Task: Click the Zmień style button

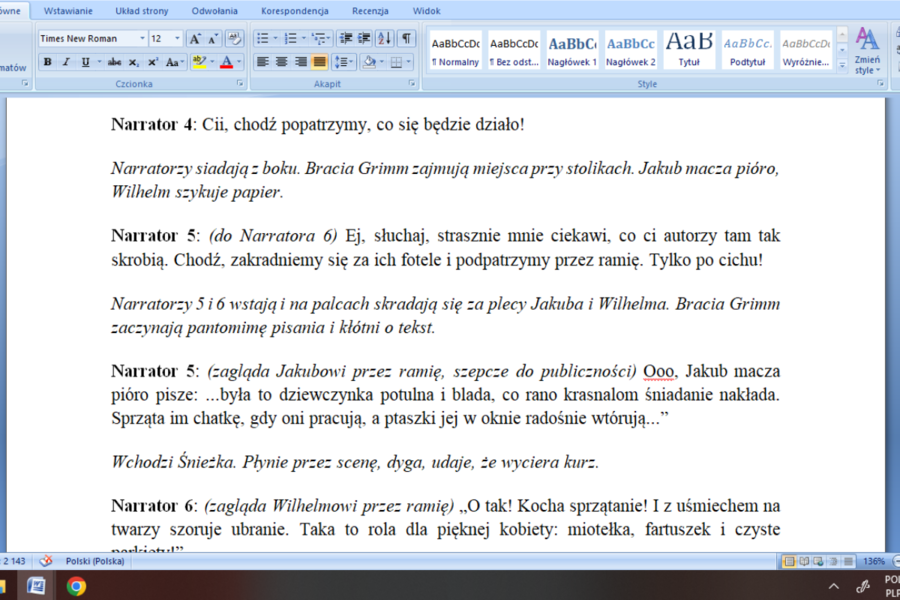Action: click(866, 52)
